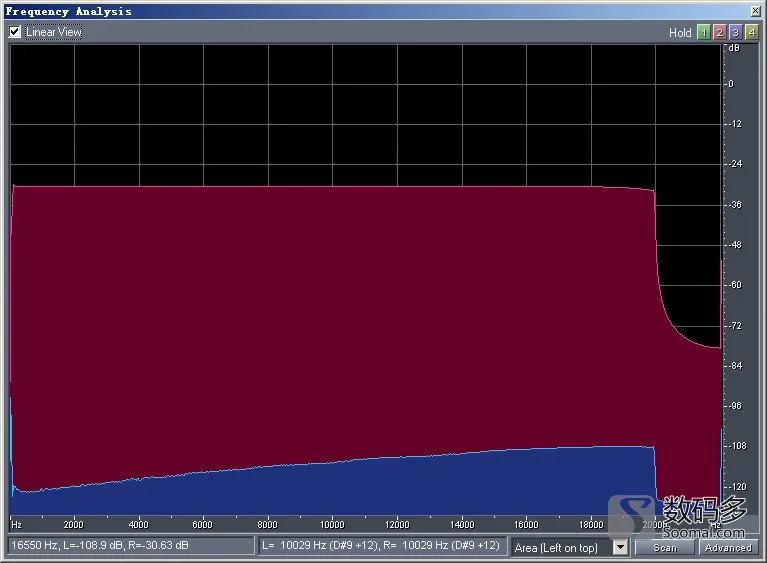
Task: Click the 14000 Hz axis label
Action: [462, 525]
